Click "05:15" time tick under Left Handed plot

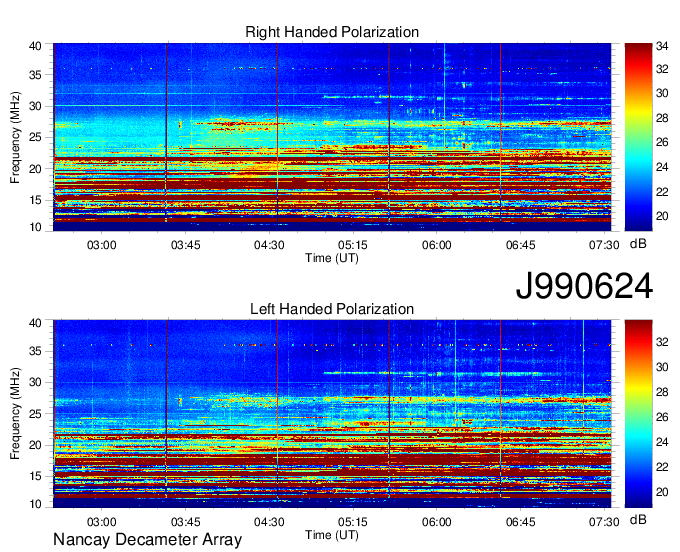353,522
